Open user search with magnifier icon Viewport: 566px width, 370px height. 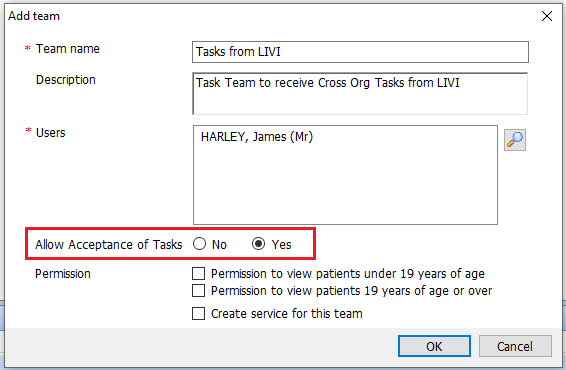click(515, 140)
